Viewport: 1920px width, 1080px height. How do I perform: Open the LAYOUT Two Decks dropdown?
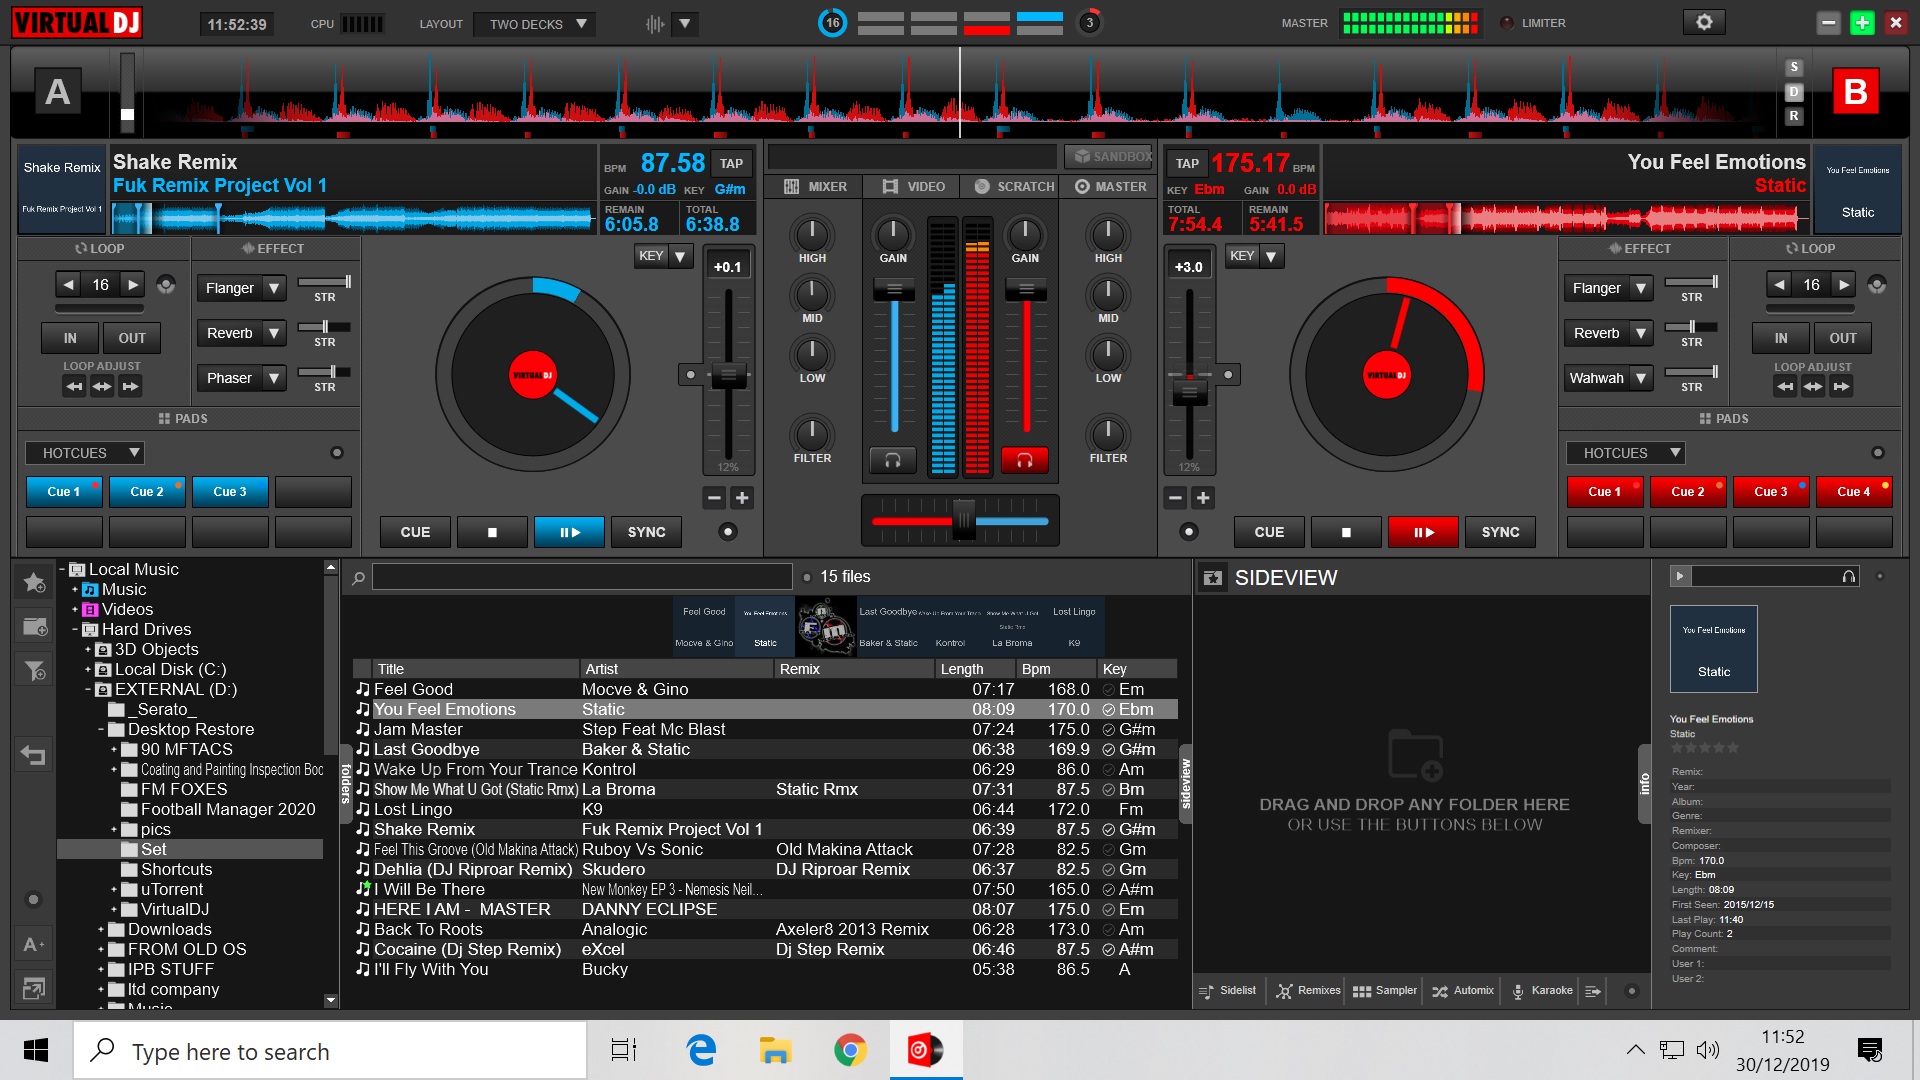535,24
